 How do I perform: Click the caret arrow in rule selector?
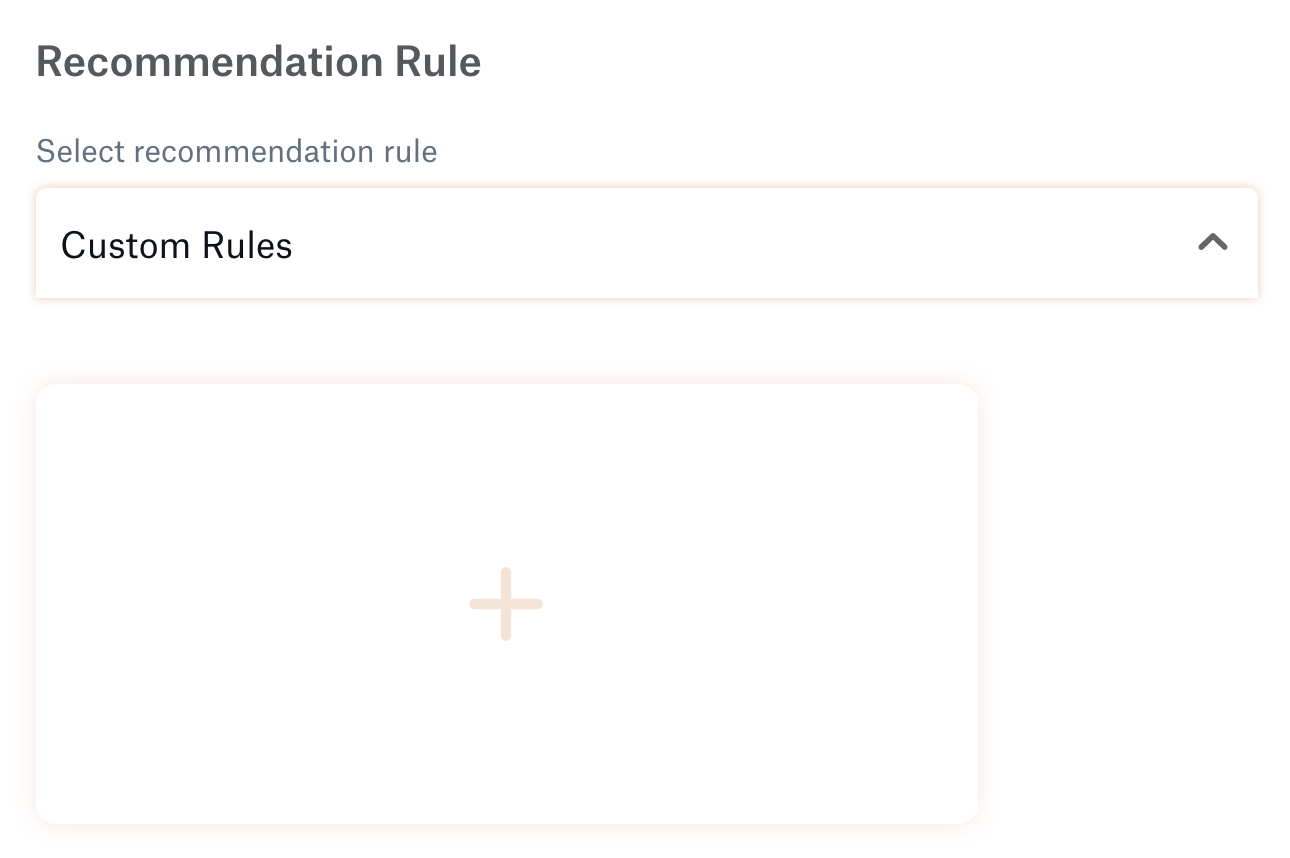1212,243
